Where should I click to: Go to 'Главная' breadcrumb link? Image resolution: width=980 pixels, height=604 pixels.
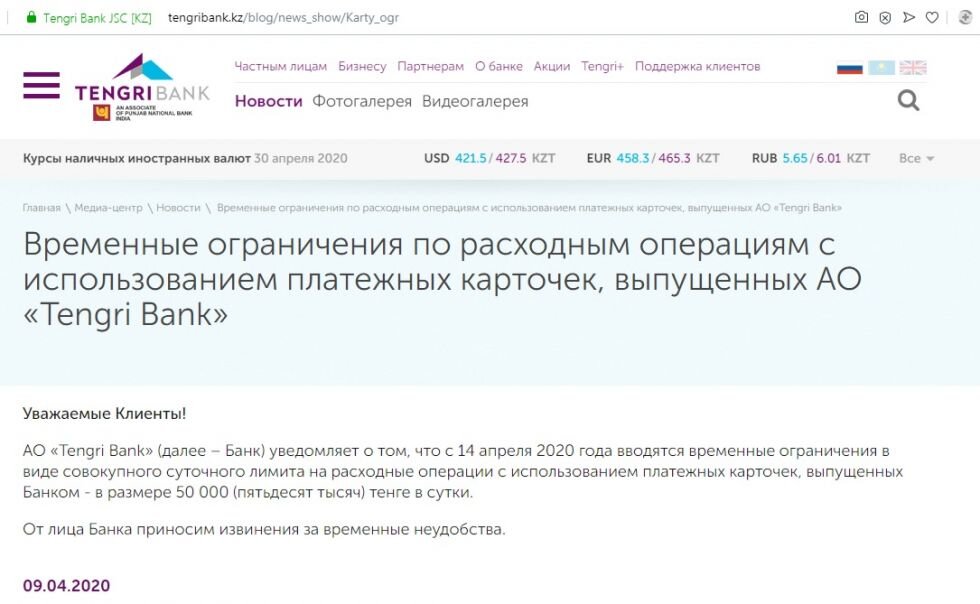(41, 208)
